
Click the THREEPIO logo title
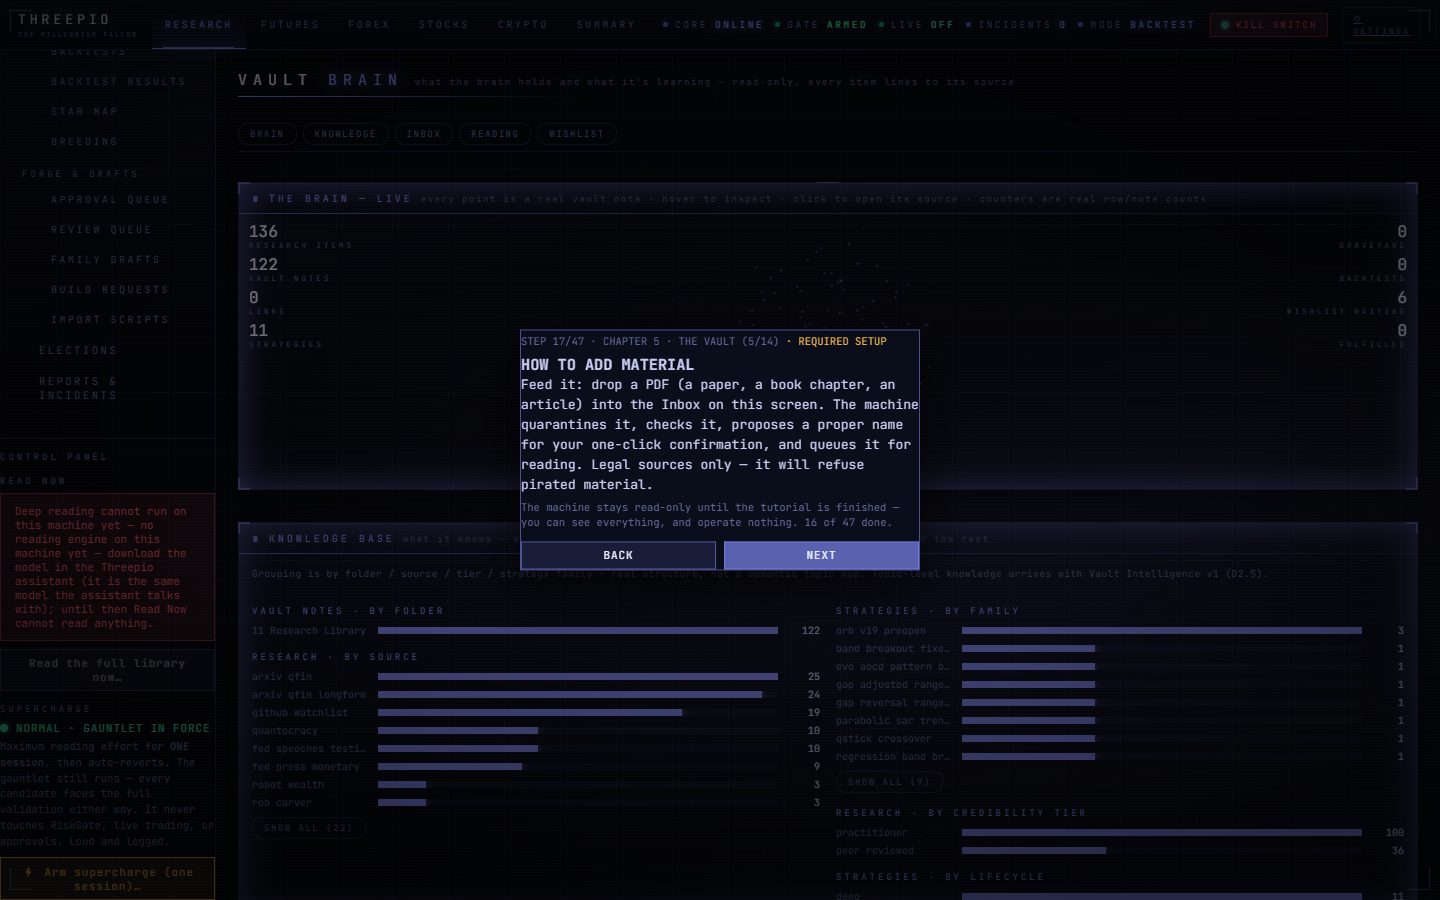pos(64,19)
